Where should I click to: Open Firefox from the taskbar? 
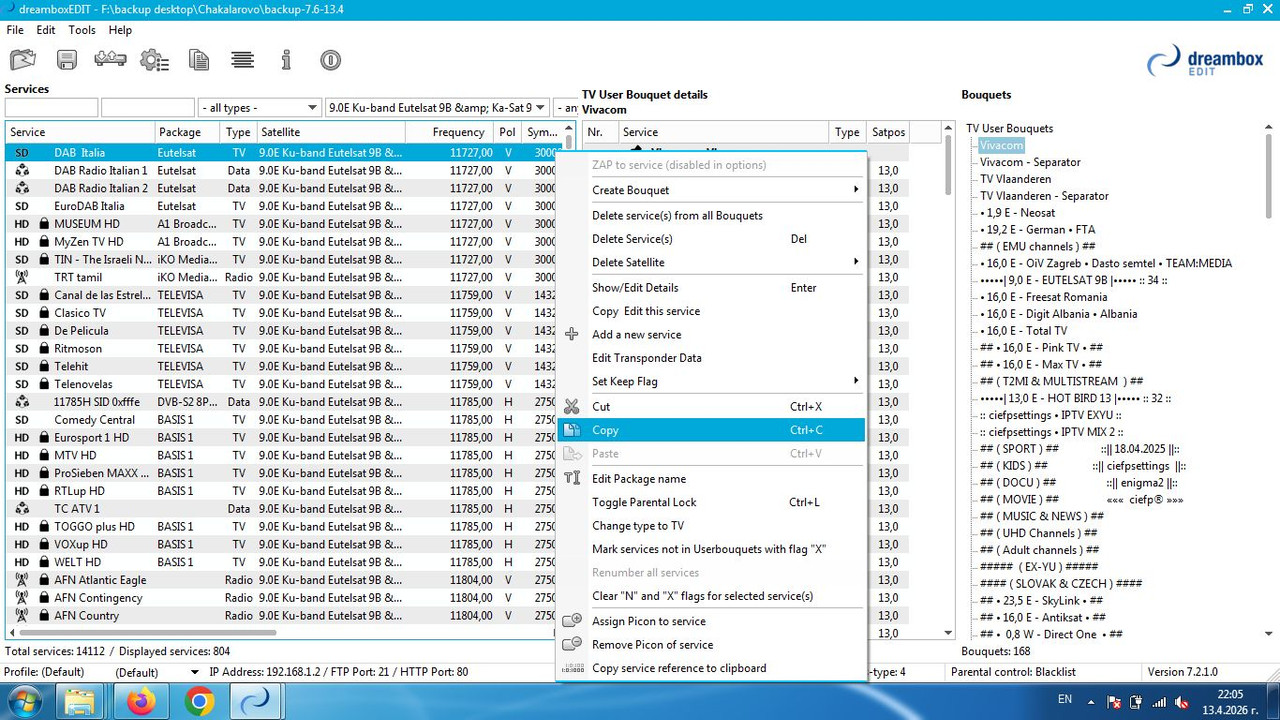point(142,703)
